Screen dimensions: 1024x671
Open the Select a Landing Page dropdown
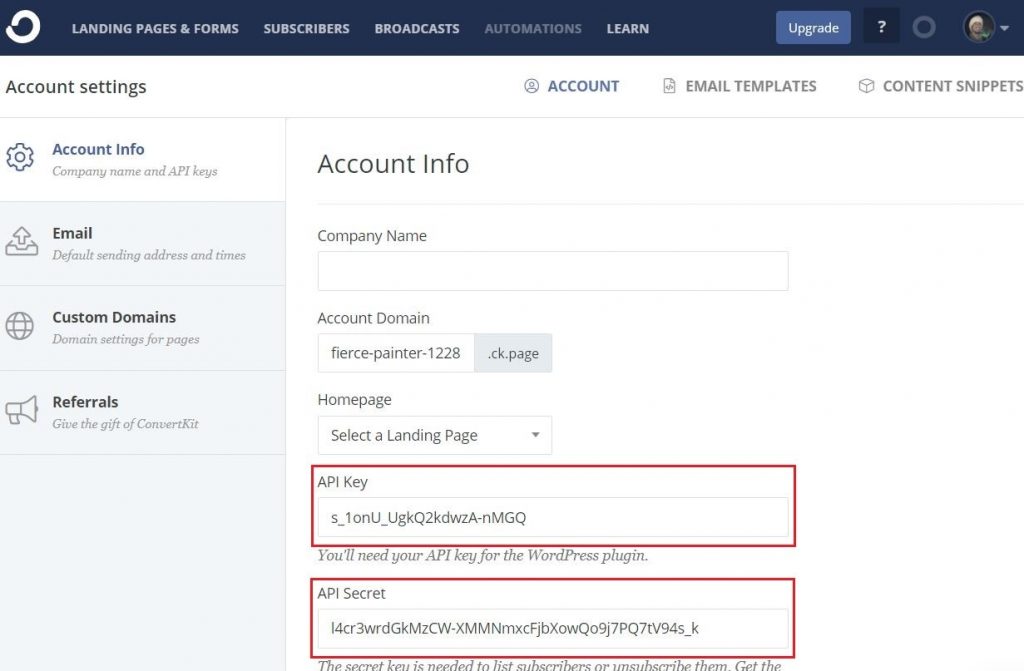click(434, 435)
